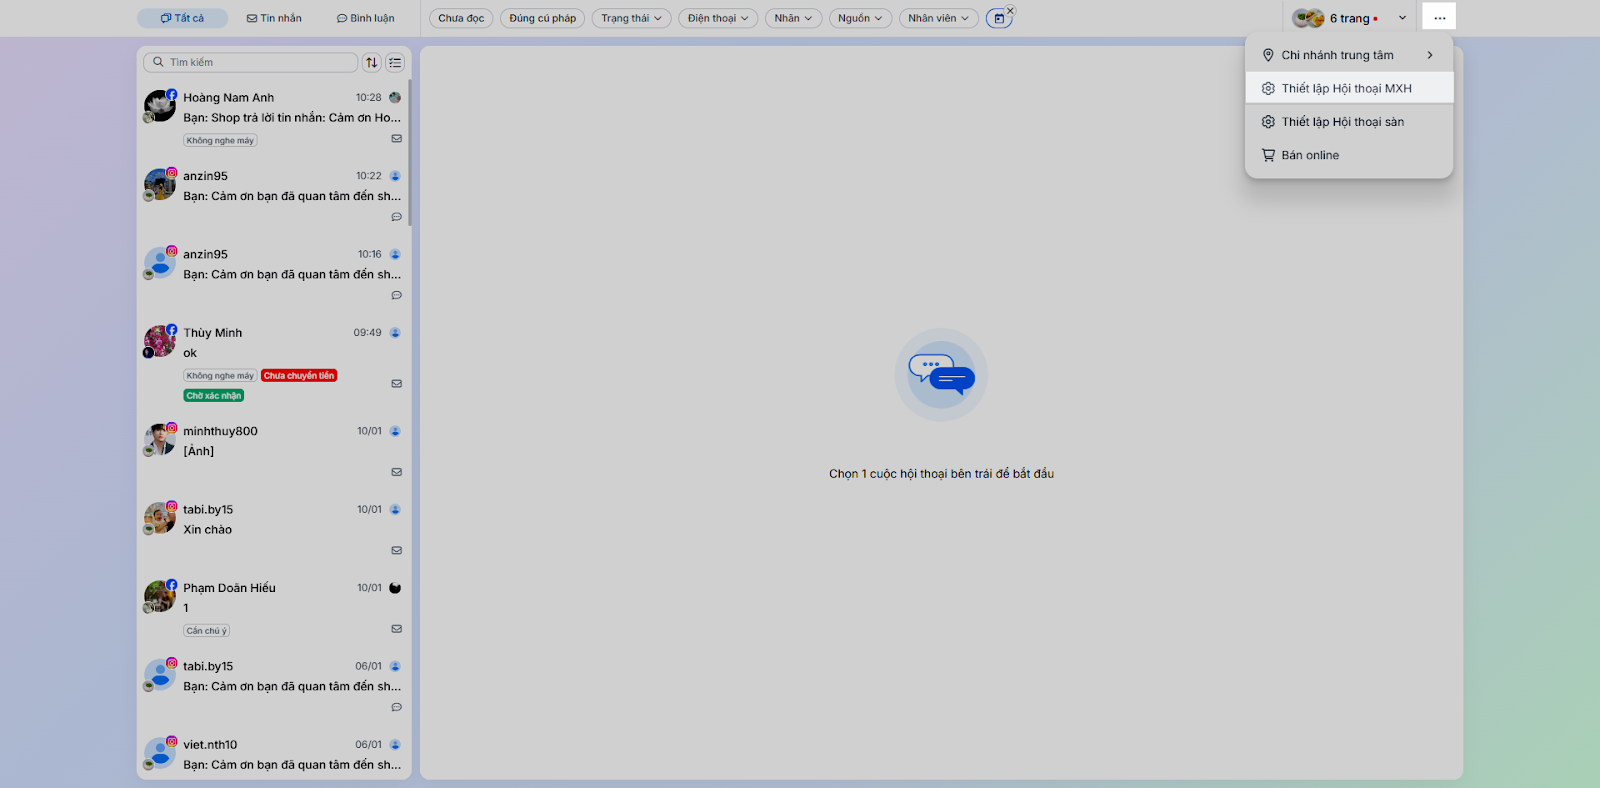
Task: Click Hoàng Nam Anh's profile picture
Action: coord(160,106)
